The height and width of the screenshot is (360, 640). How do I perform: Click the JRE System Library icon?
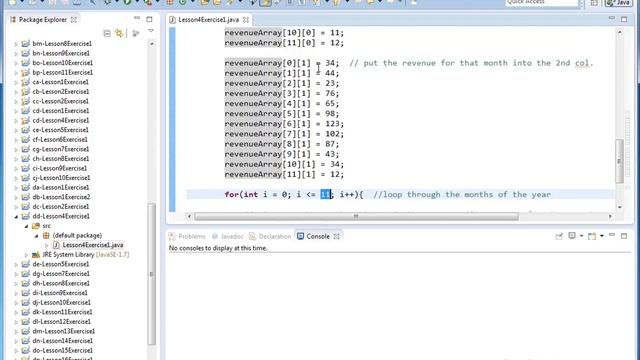[36, 255]
